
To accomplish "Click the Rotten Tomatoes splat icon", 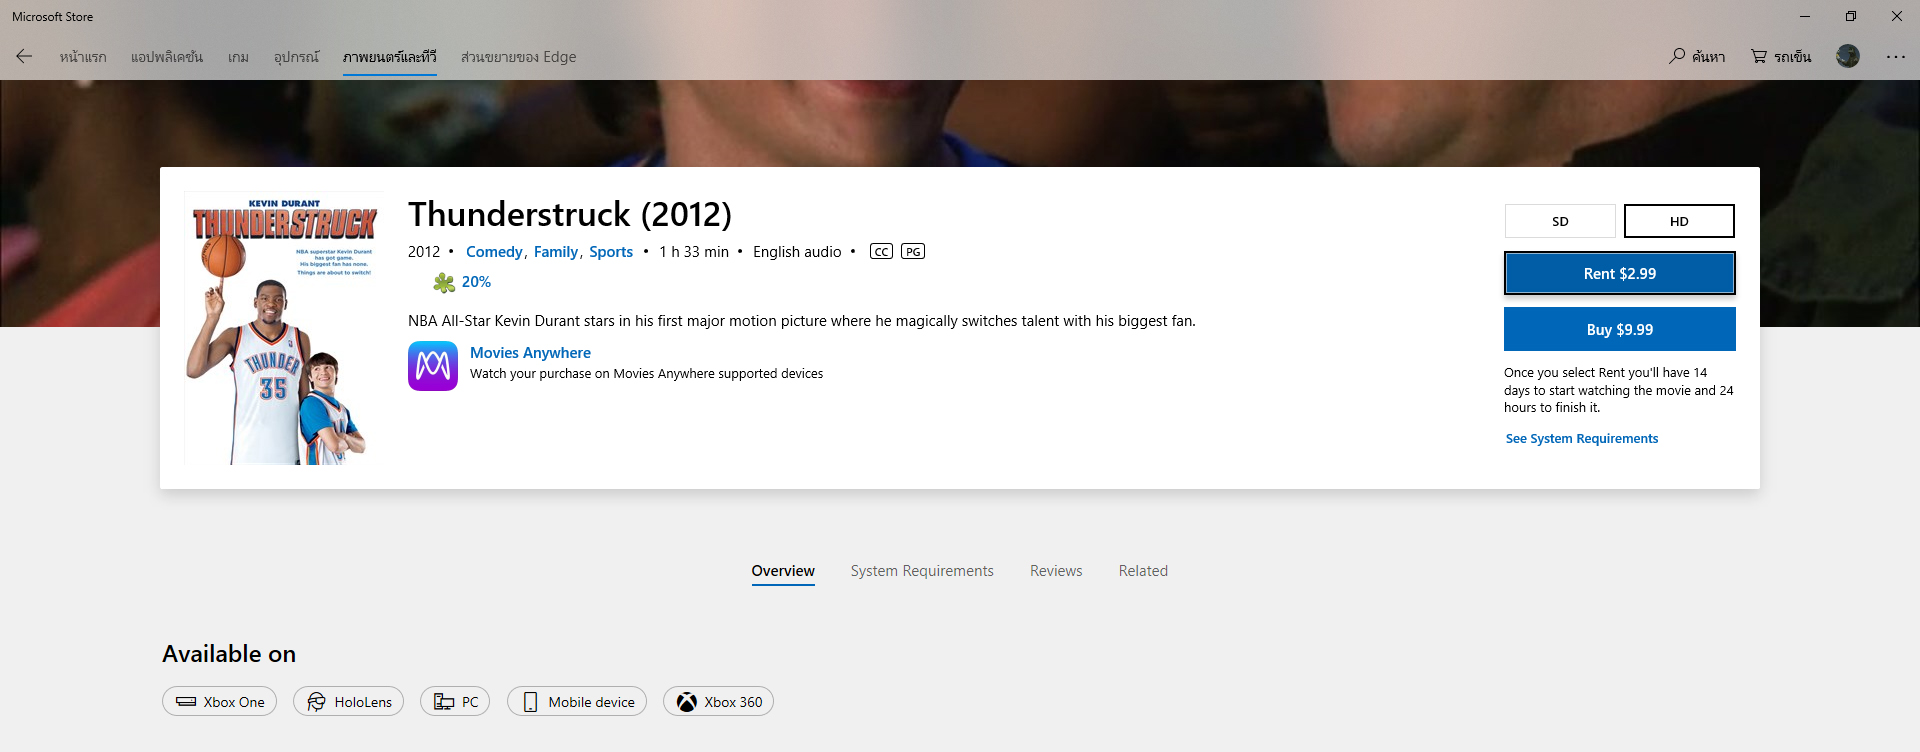I will coord(444,283).
